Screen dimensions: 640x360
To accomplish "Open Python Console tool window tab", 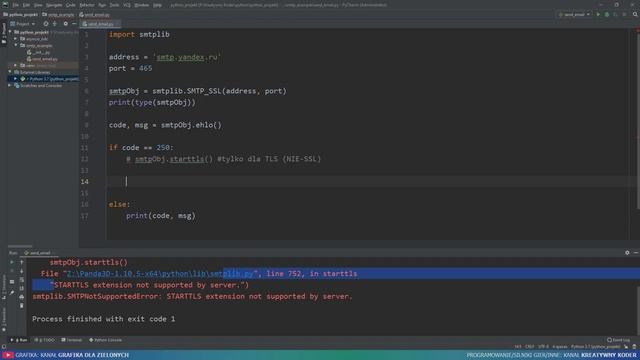I will coord(106,340).
